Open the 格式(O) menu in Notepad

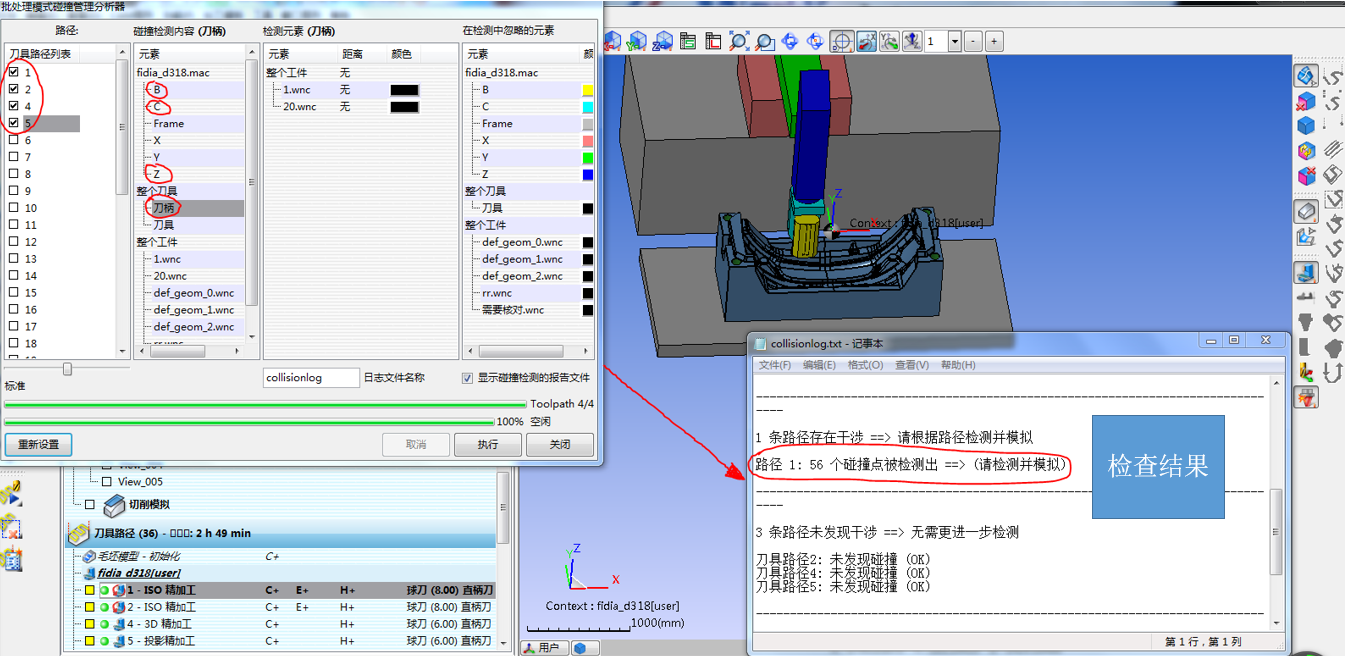865,365
